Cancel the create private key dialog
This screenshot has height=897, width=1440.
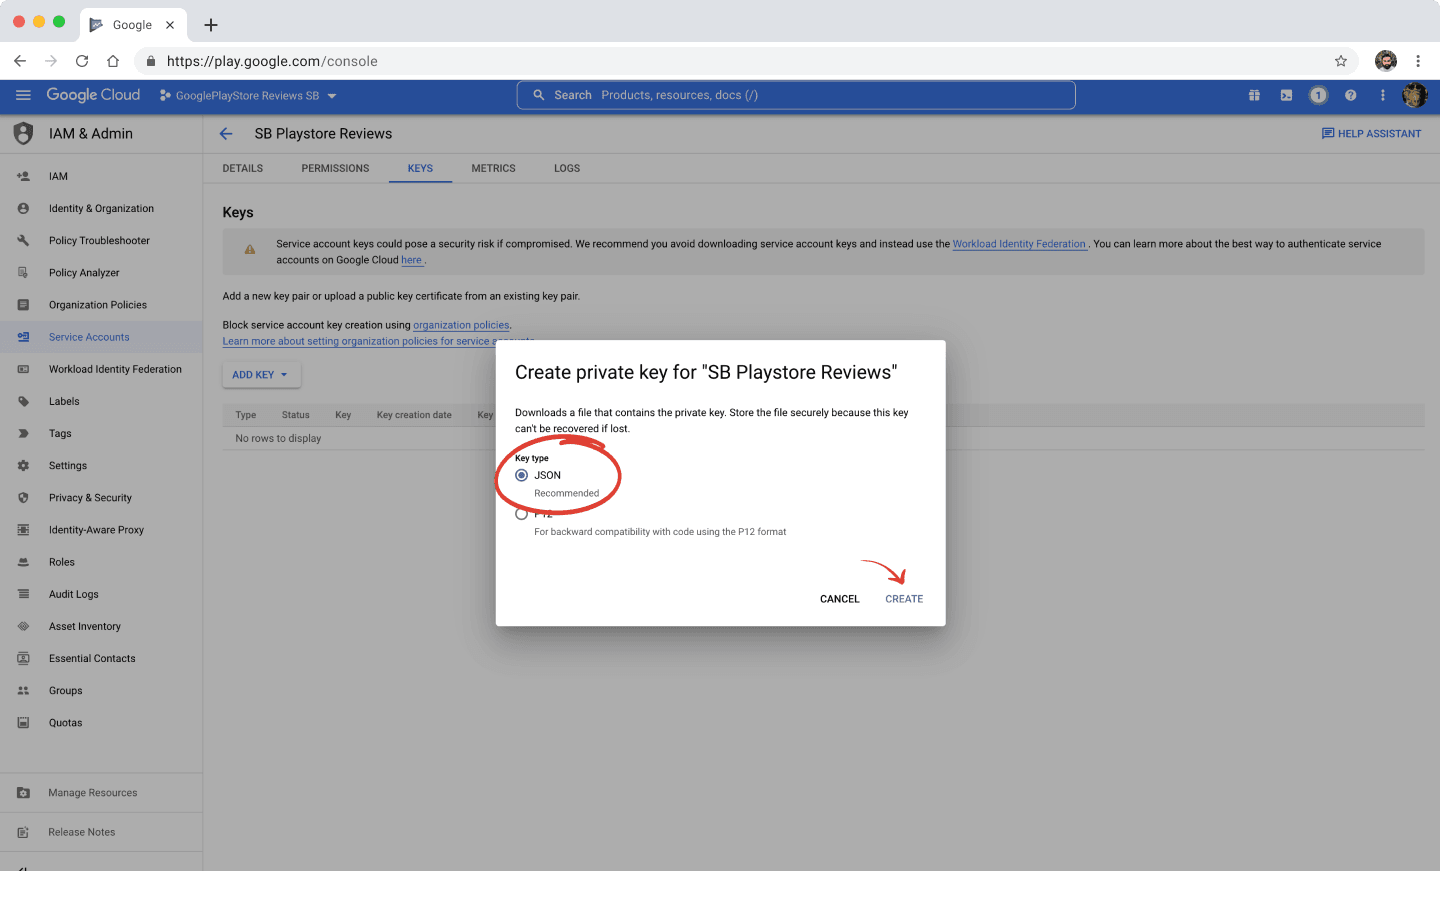point(839,599)
